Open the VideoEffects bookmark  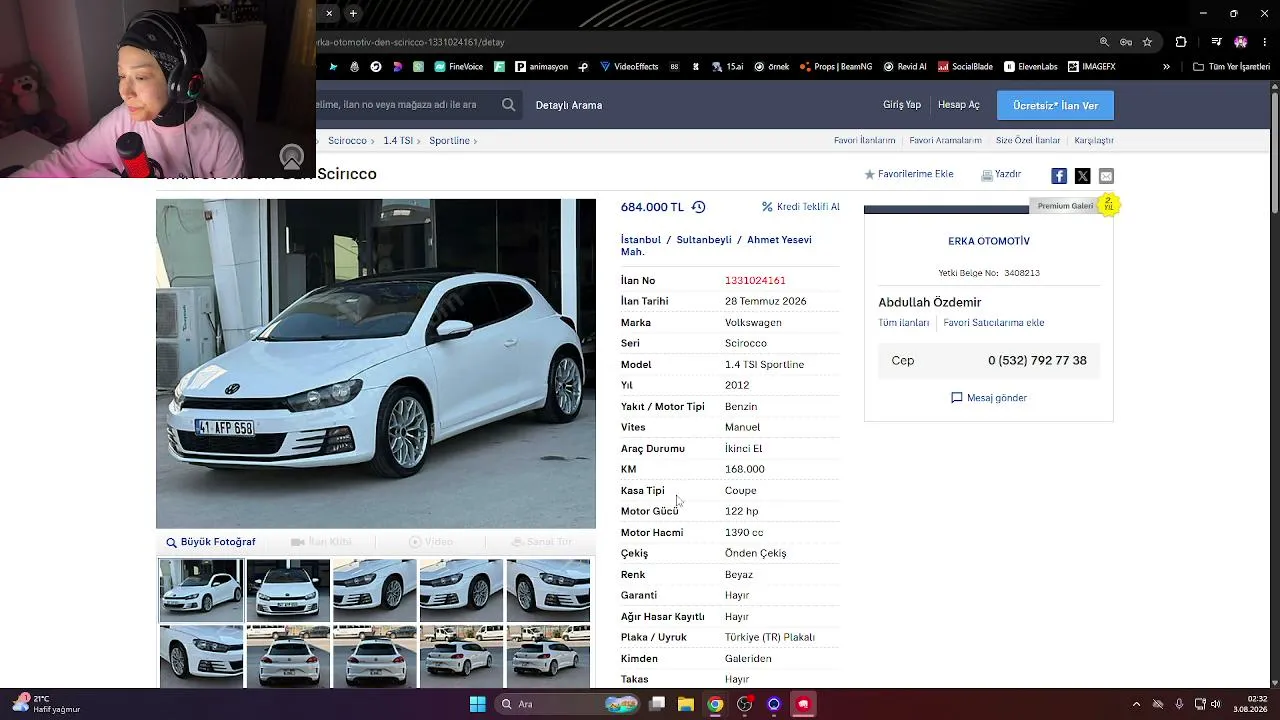point(629,67)
